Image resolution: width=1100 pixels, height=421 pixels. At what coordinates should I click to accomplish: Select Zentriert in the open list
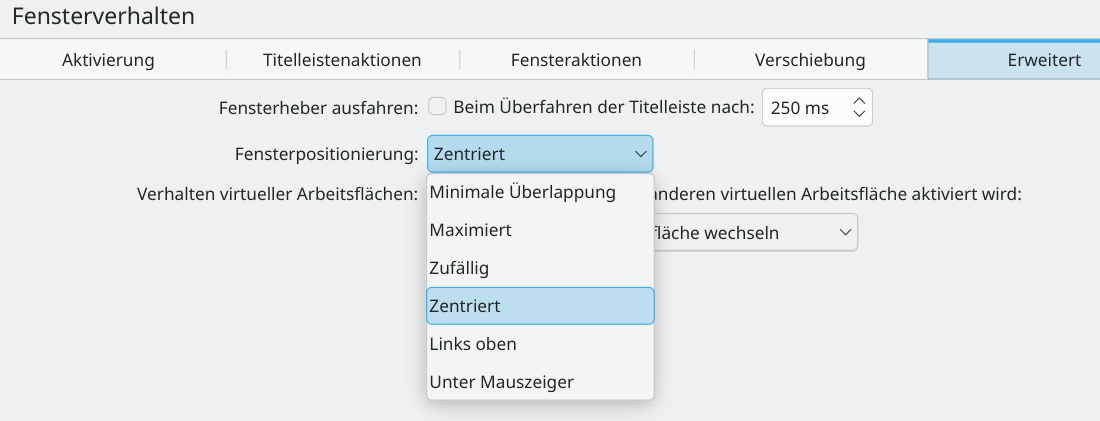point(466,306)
